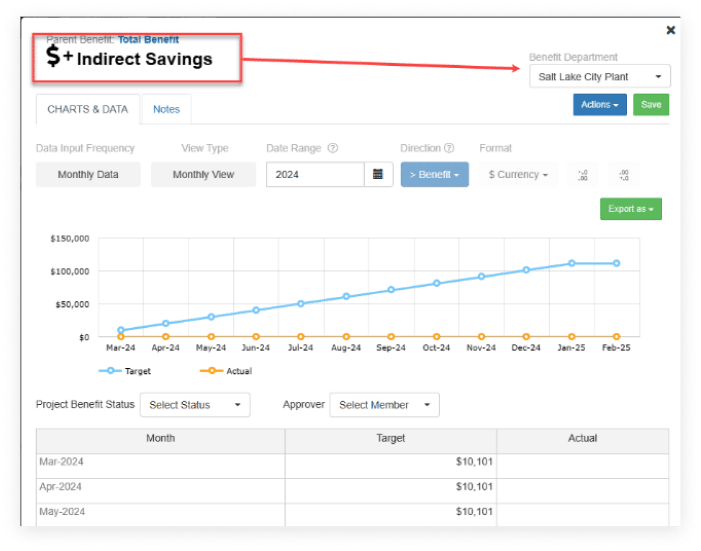The width and height of the screenshot is (701, 551).
Task: Click the May-2024 Target value cell
Action: pyautogui.click(x=391, y=515)
